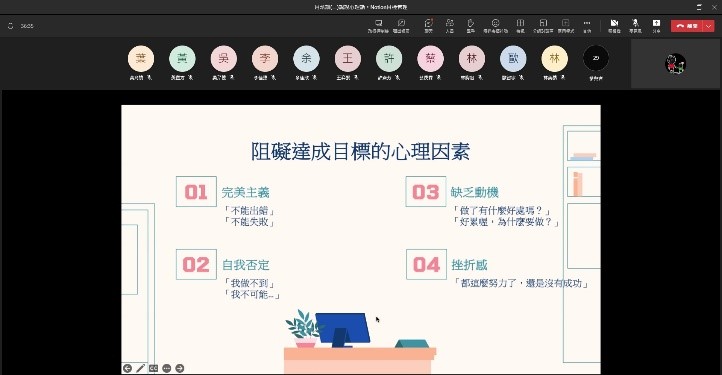
Task: Click the heading 缺乏動機
Action: 475,193
